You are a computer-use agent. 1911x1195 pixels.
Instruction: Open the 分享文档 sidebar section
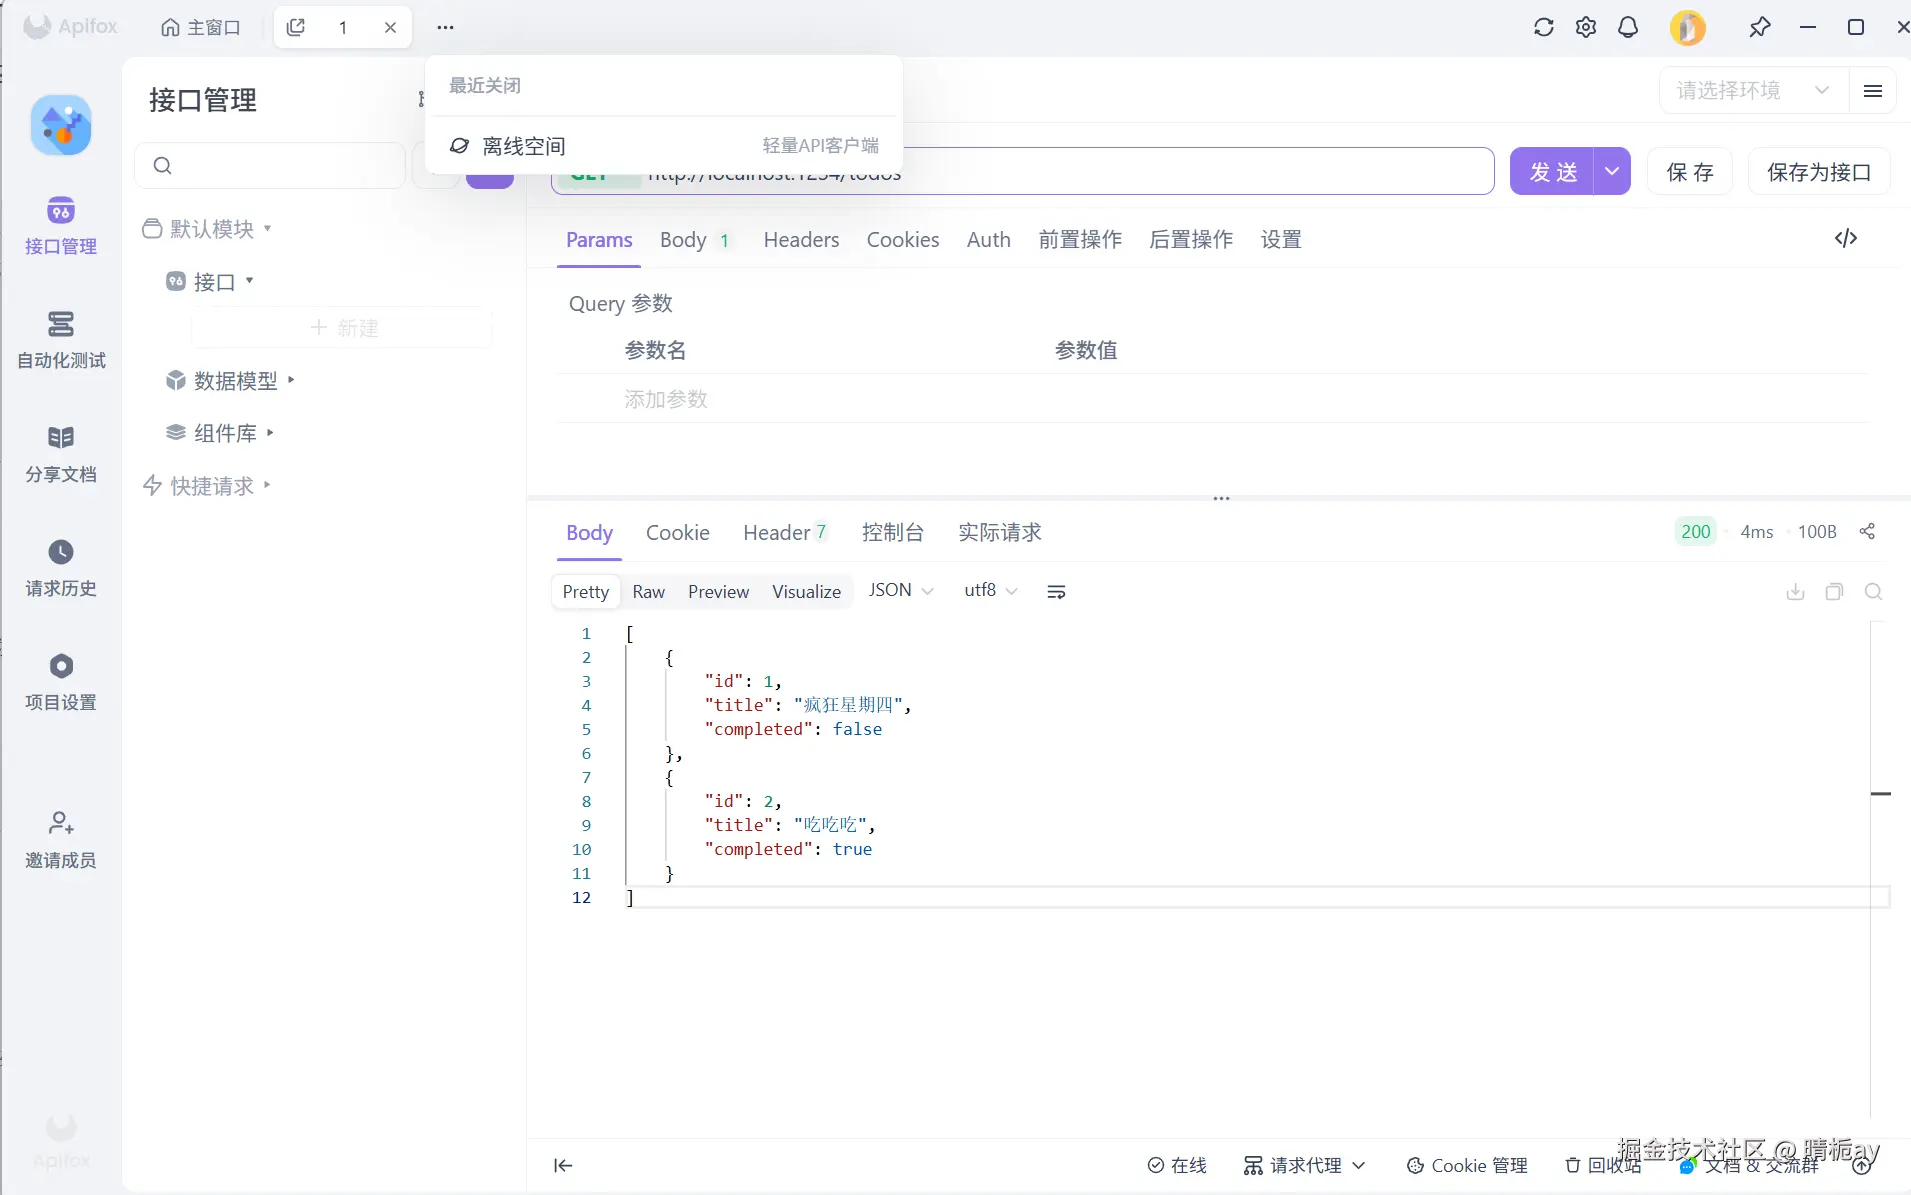pos(61,453)
